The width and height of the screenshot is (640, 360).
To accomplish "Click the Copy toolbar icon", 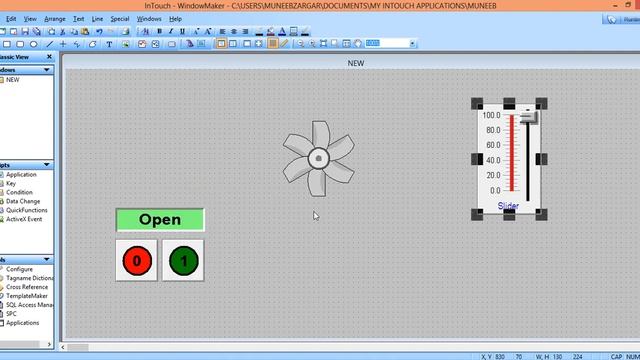I will (x=74, y=31).
